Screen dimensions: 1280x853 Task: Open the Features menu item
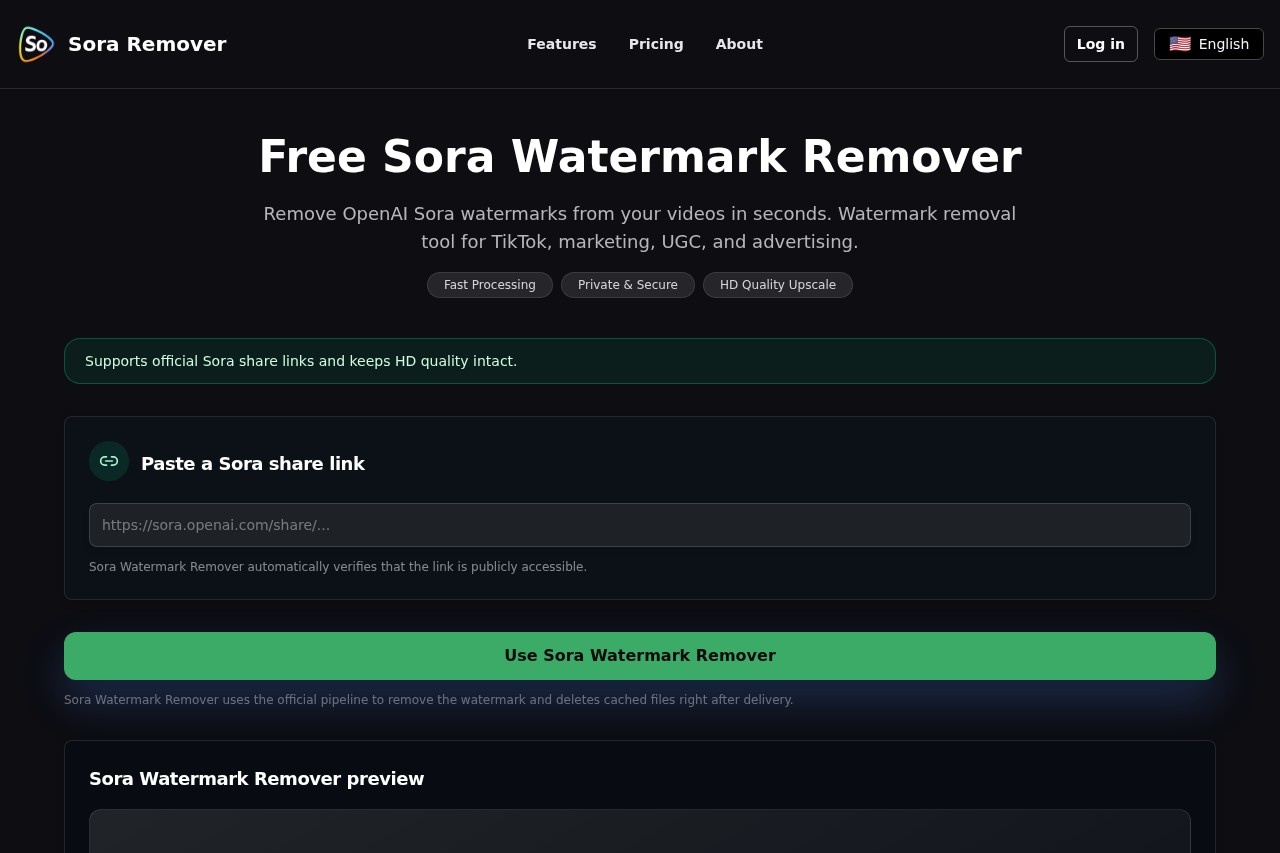[562, 44]
